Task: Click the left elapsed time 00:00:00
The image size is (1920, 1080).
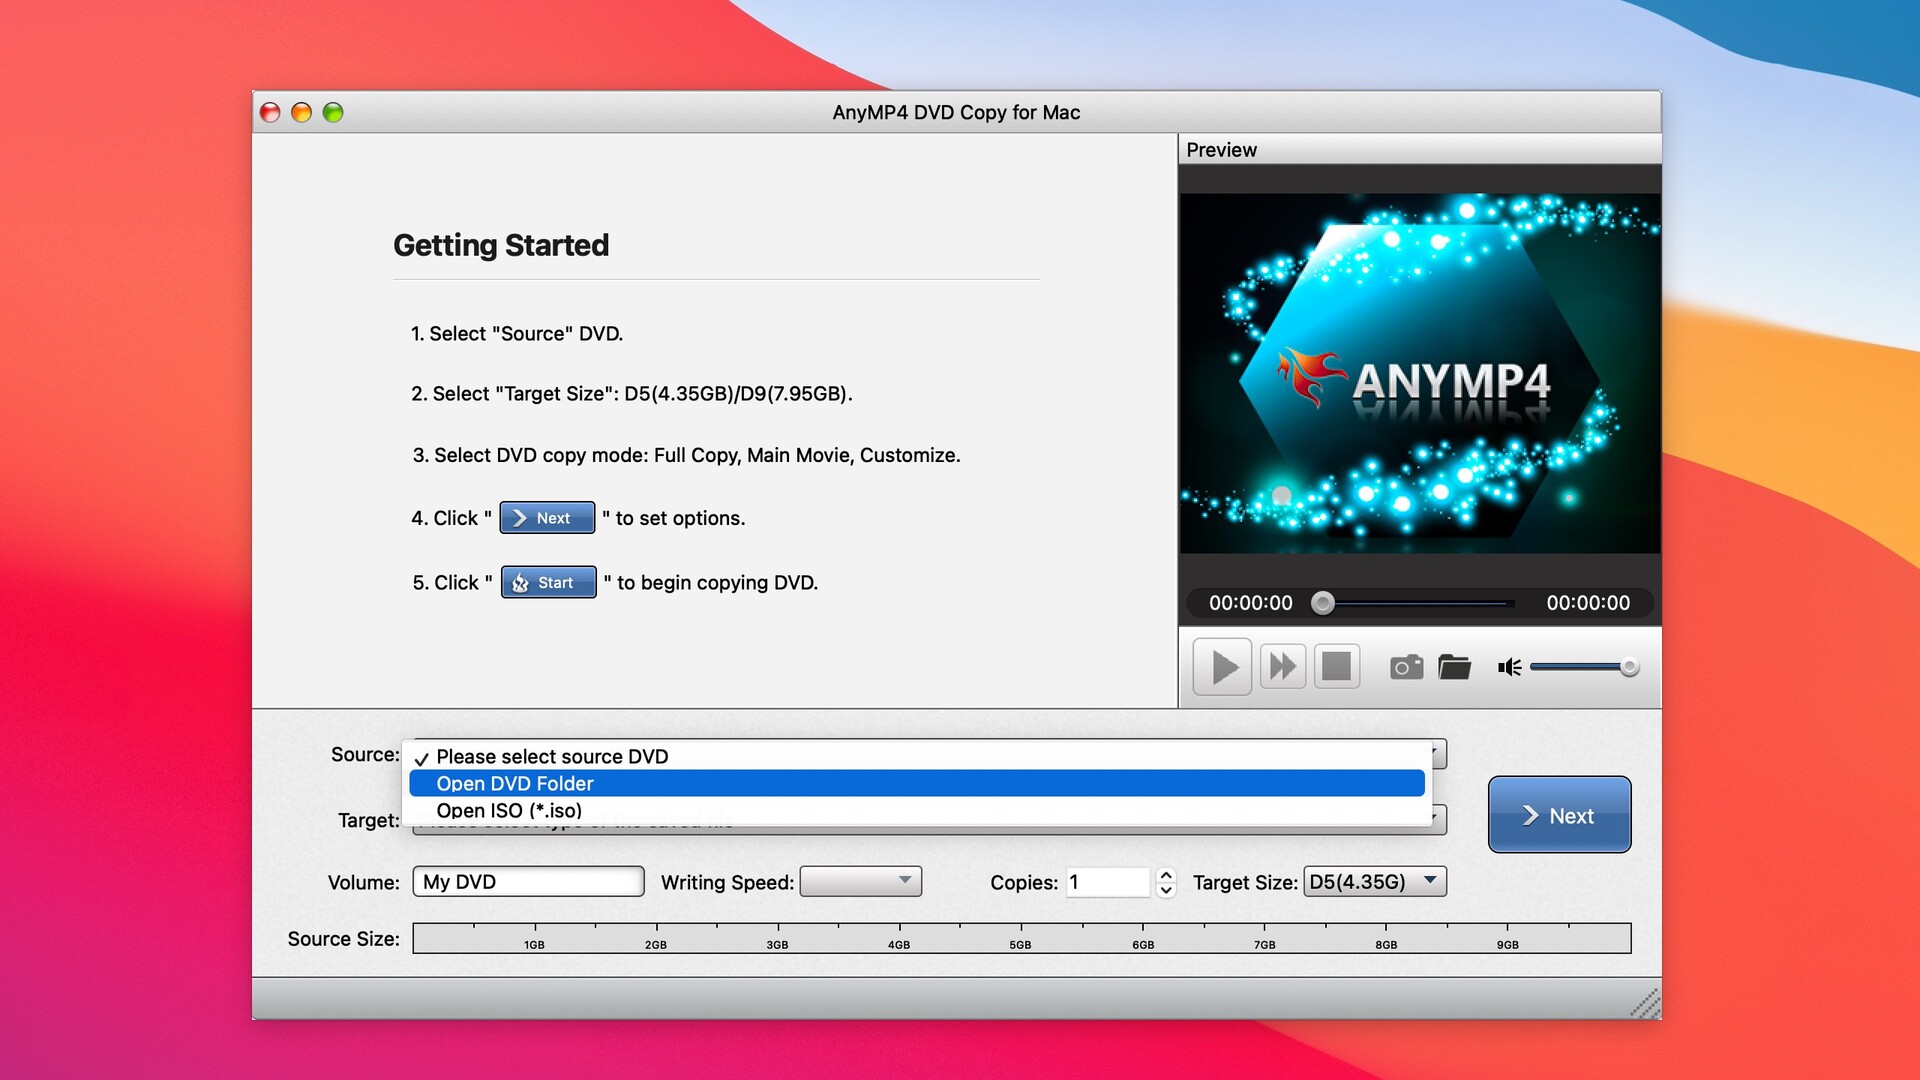Action: pyautogui.click(x=1250, y=603)
